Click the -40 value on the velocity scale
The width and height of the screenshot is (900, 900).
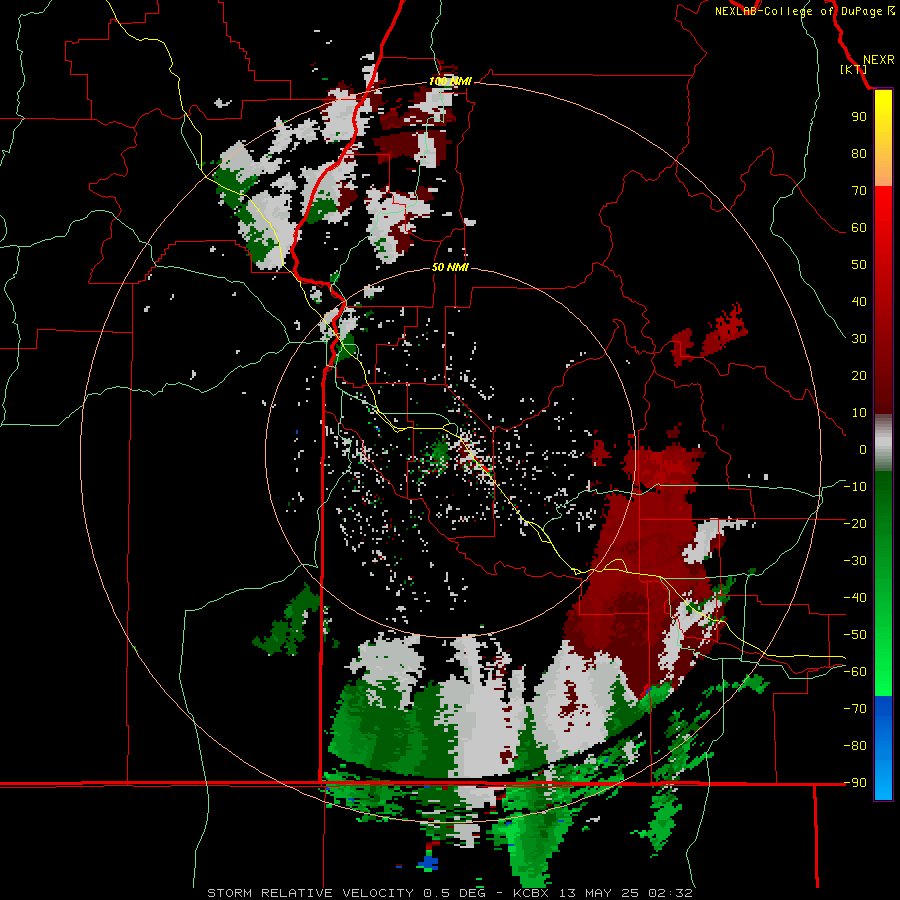[x=855, y=598]
